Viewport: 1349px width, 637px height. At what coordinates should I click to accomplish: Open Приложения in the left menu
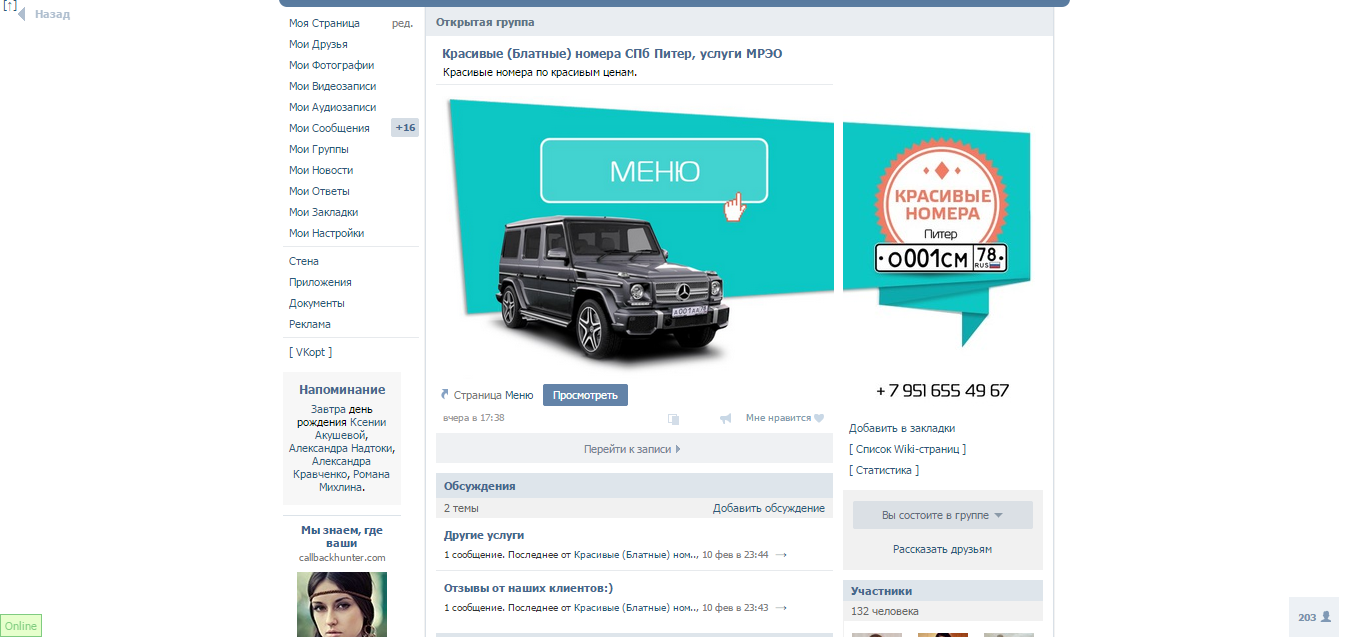[320, 282]
